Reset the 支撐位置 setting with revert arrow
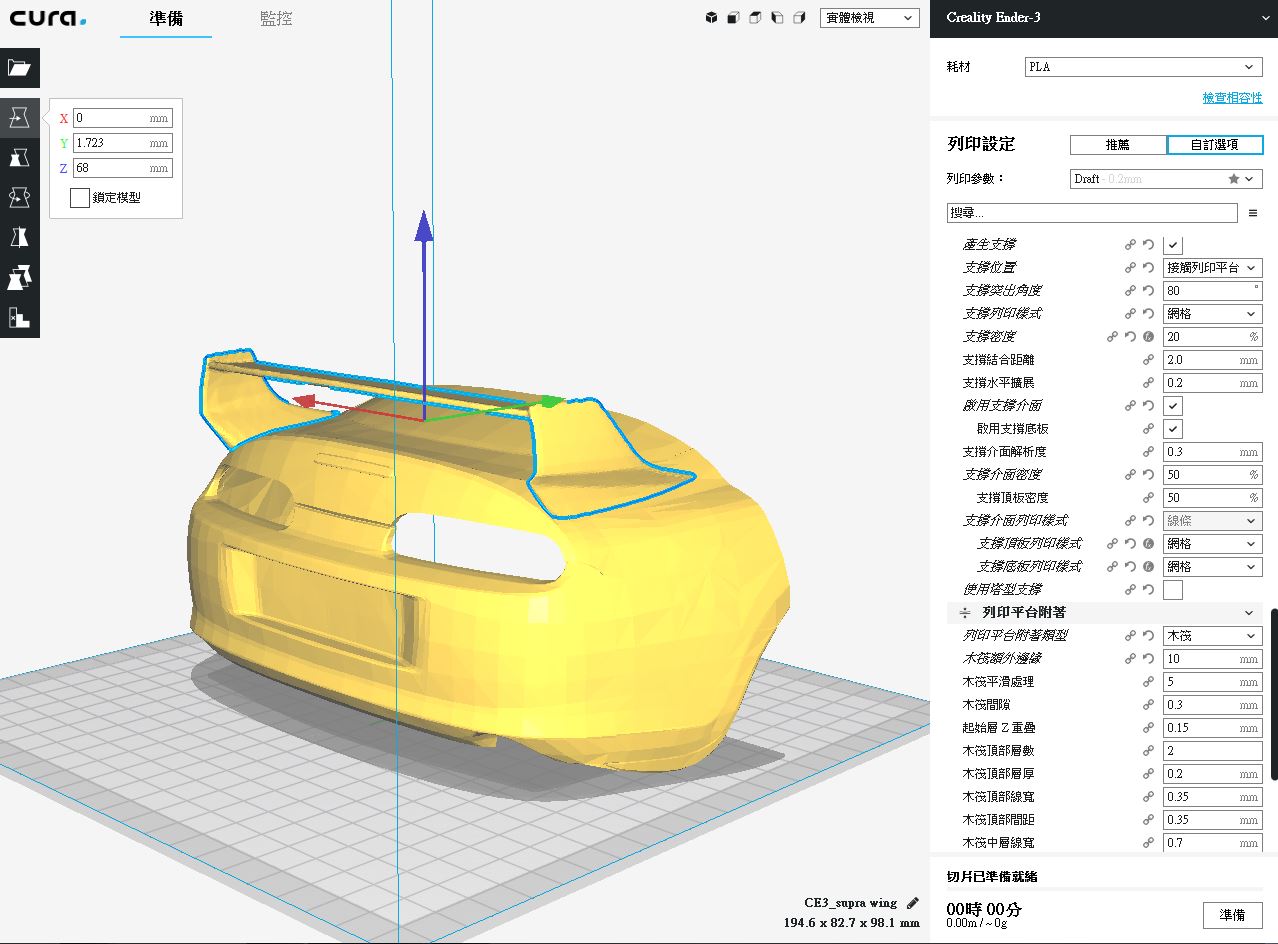The image size is (1278, 944). tap(1149, 267)
